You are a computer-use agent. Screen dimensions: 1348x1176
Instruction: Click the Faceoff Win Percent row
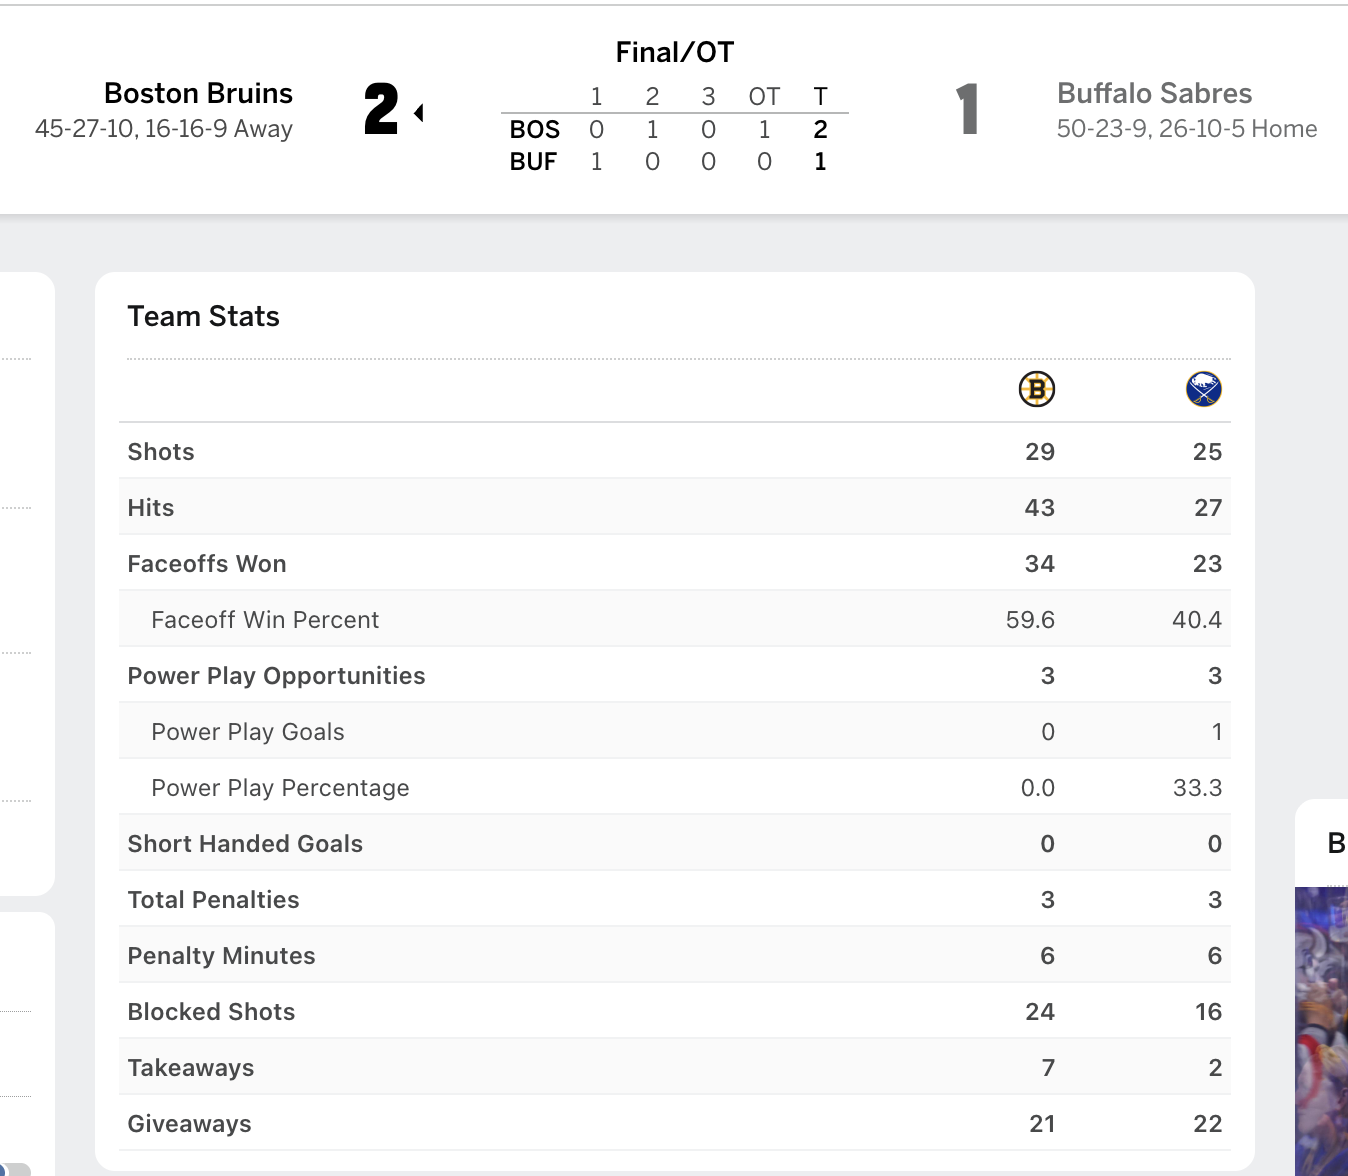click(675, 619)
